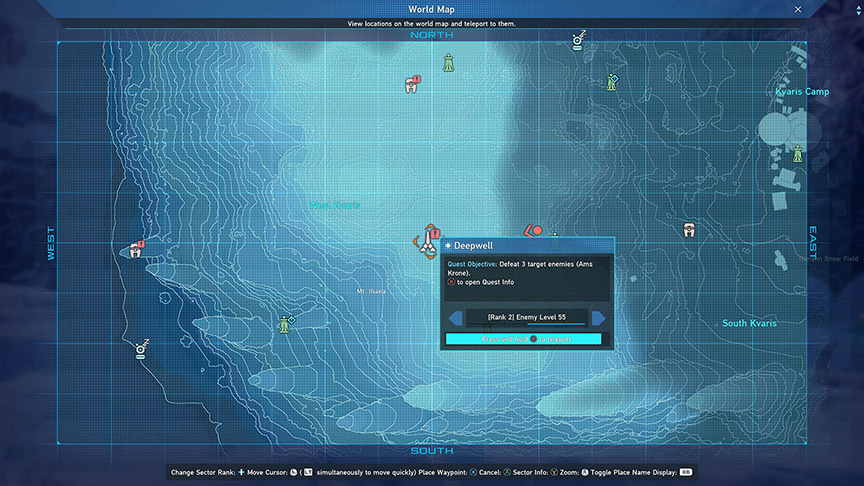Click the Rank 2 Enemy Level 55 selector
Image resolution: width=864 pixels, height=486 pixels.
coord(527,318)
